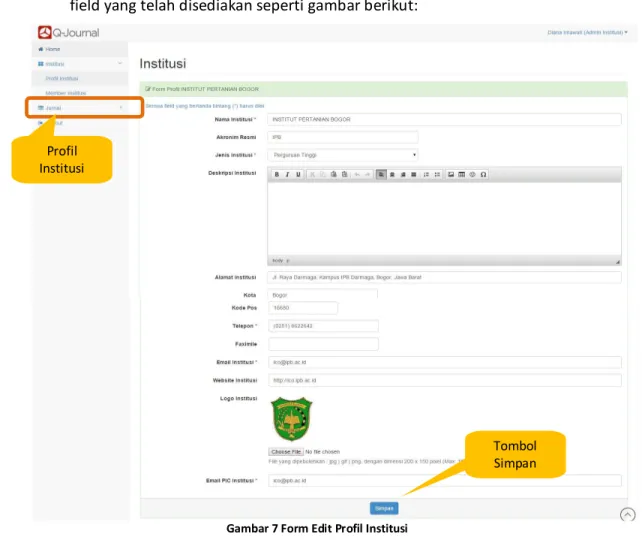Image resolution: width=642 pixels, height=549 pixels.
Task: Click the cut icon in editor toolbar
Action: click(x=312, y=174)
